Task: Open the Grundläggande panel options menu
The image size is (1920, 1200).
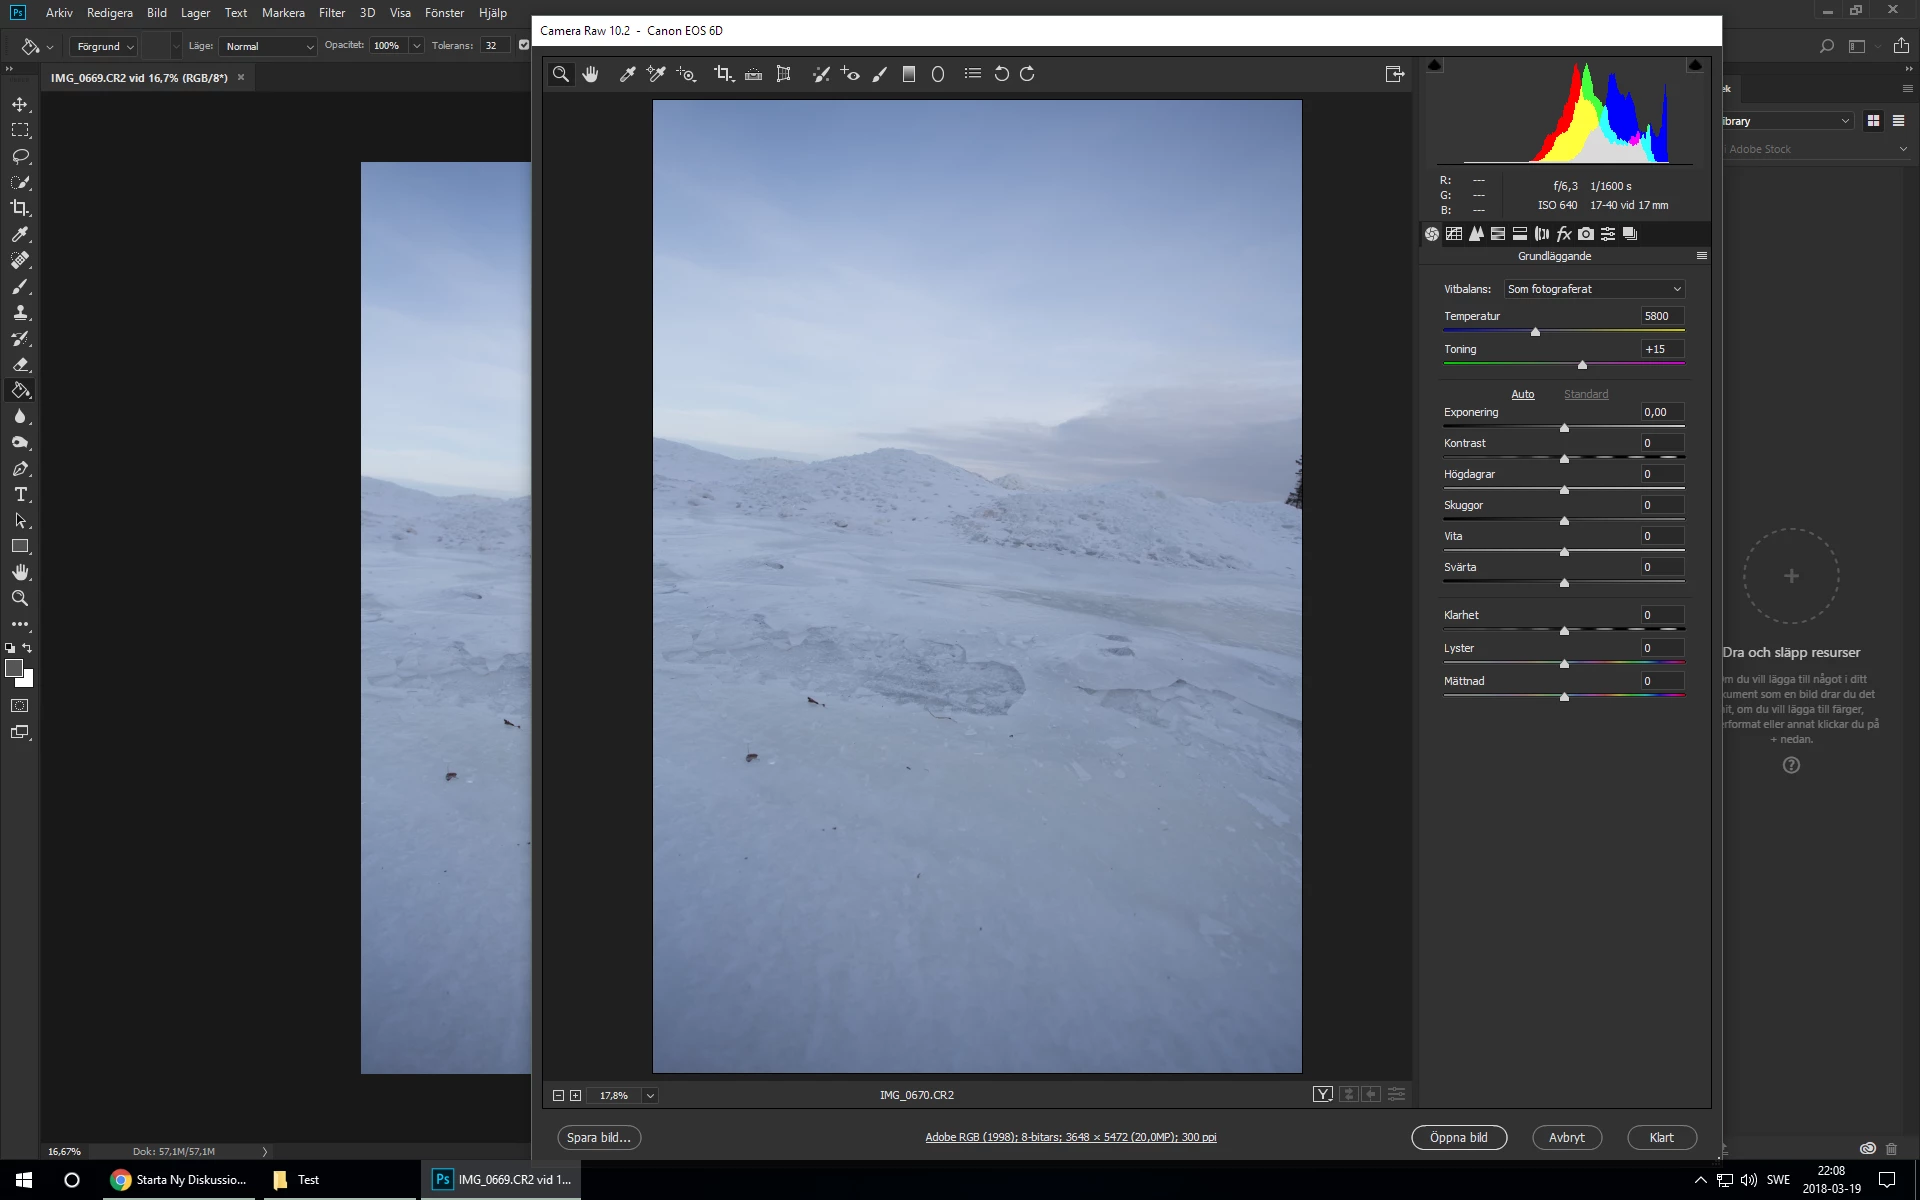Action: (1701, 256)
